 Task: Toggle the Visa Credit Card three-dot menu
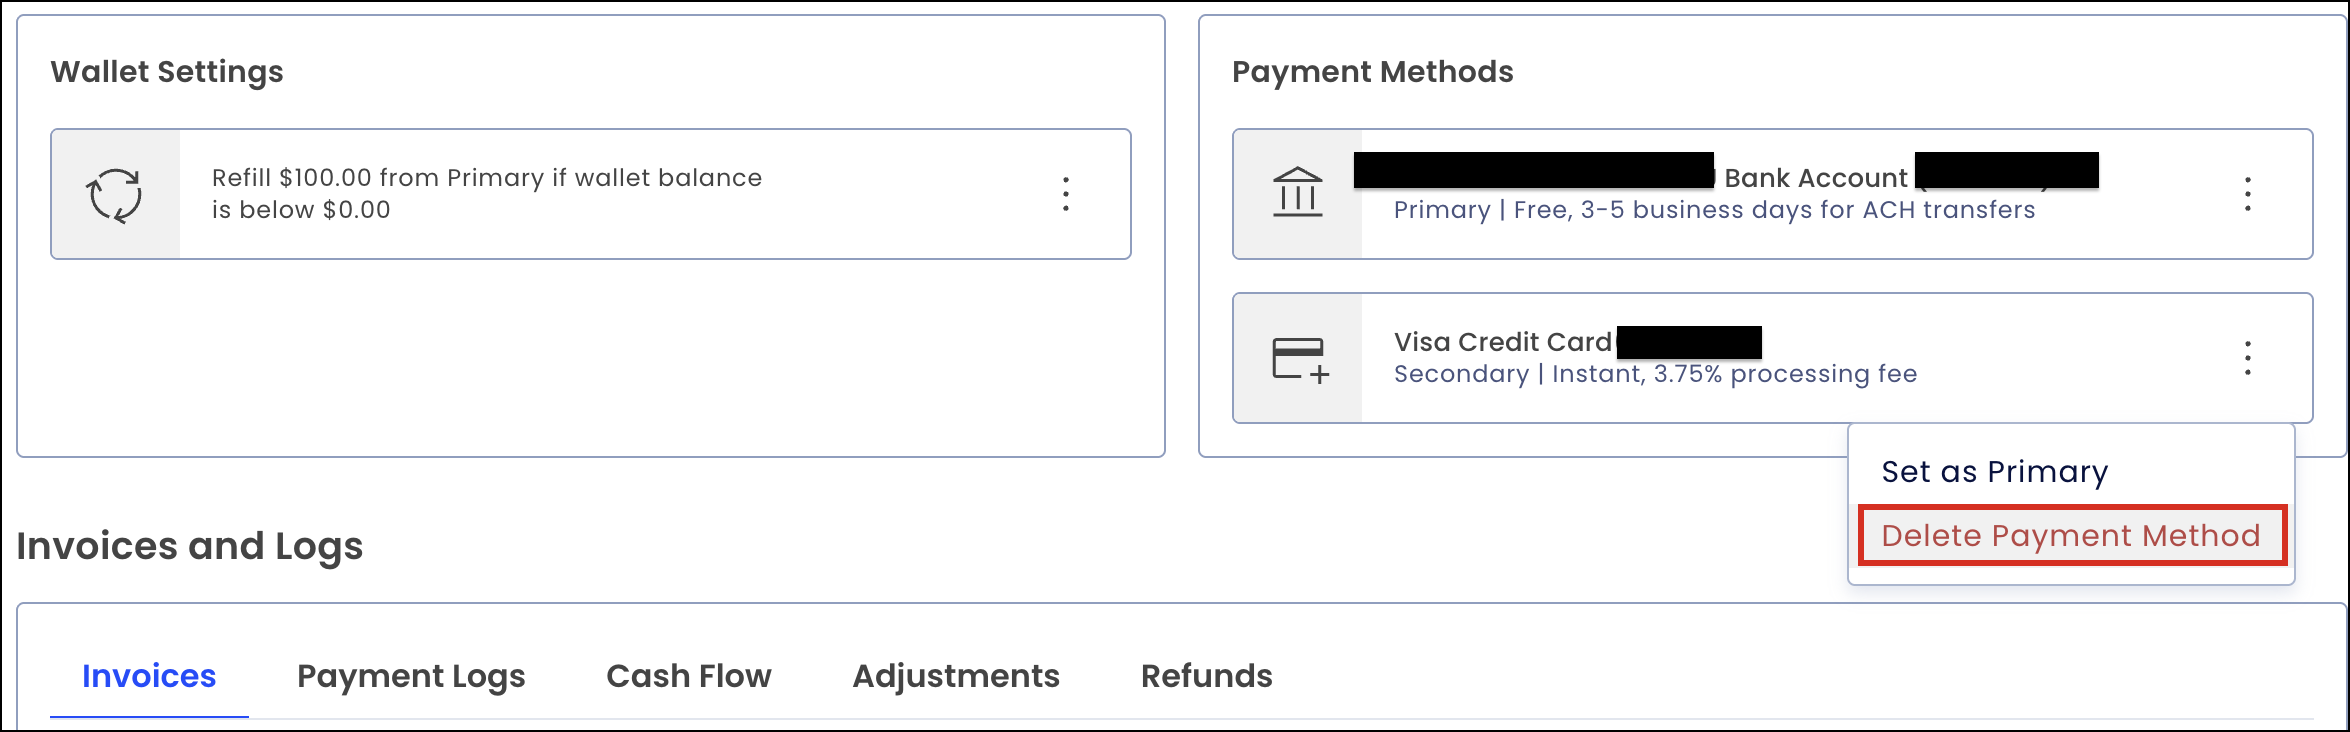[x=2248, y=358]
